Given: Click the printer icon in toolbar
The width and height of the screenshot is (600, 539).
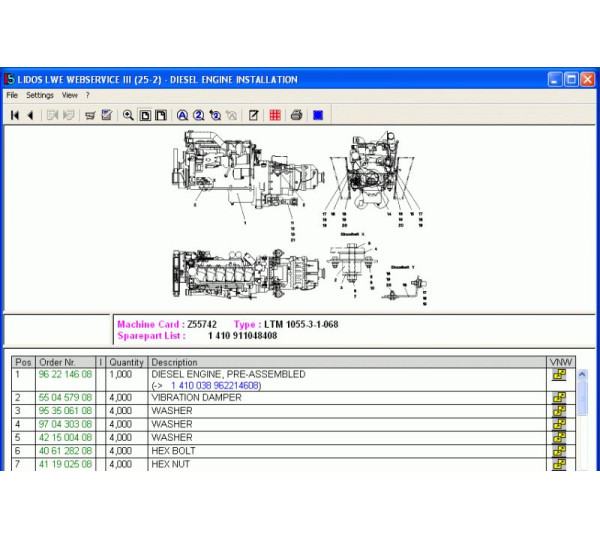Looking at the screenshot, I should (x=296, y=115).
